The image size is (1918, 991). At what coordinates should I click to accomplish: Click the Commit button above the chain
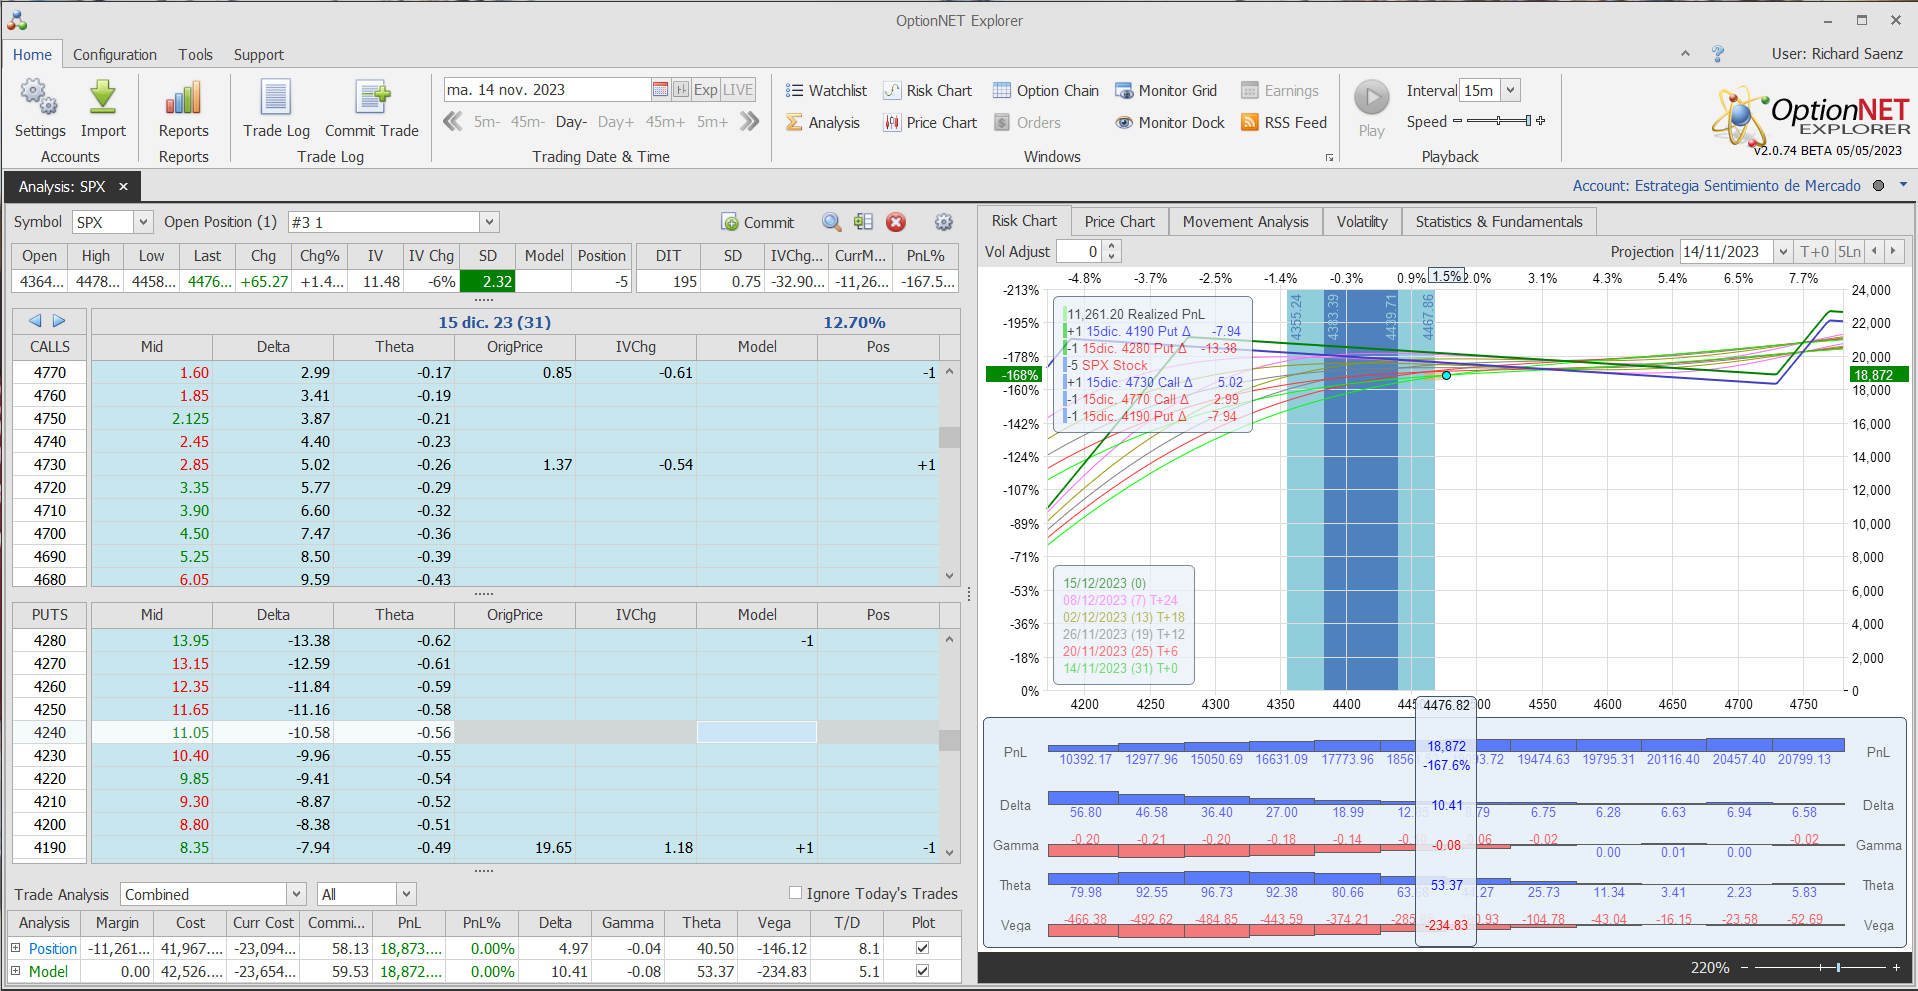click(x=758, y=222)
